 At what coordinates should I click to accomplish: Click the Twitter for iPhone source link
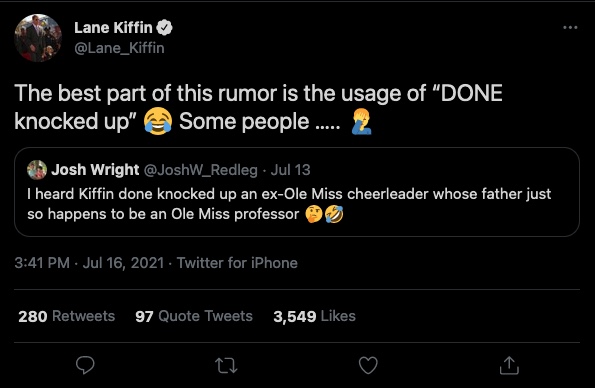pos(237,263)
